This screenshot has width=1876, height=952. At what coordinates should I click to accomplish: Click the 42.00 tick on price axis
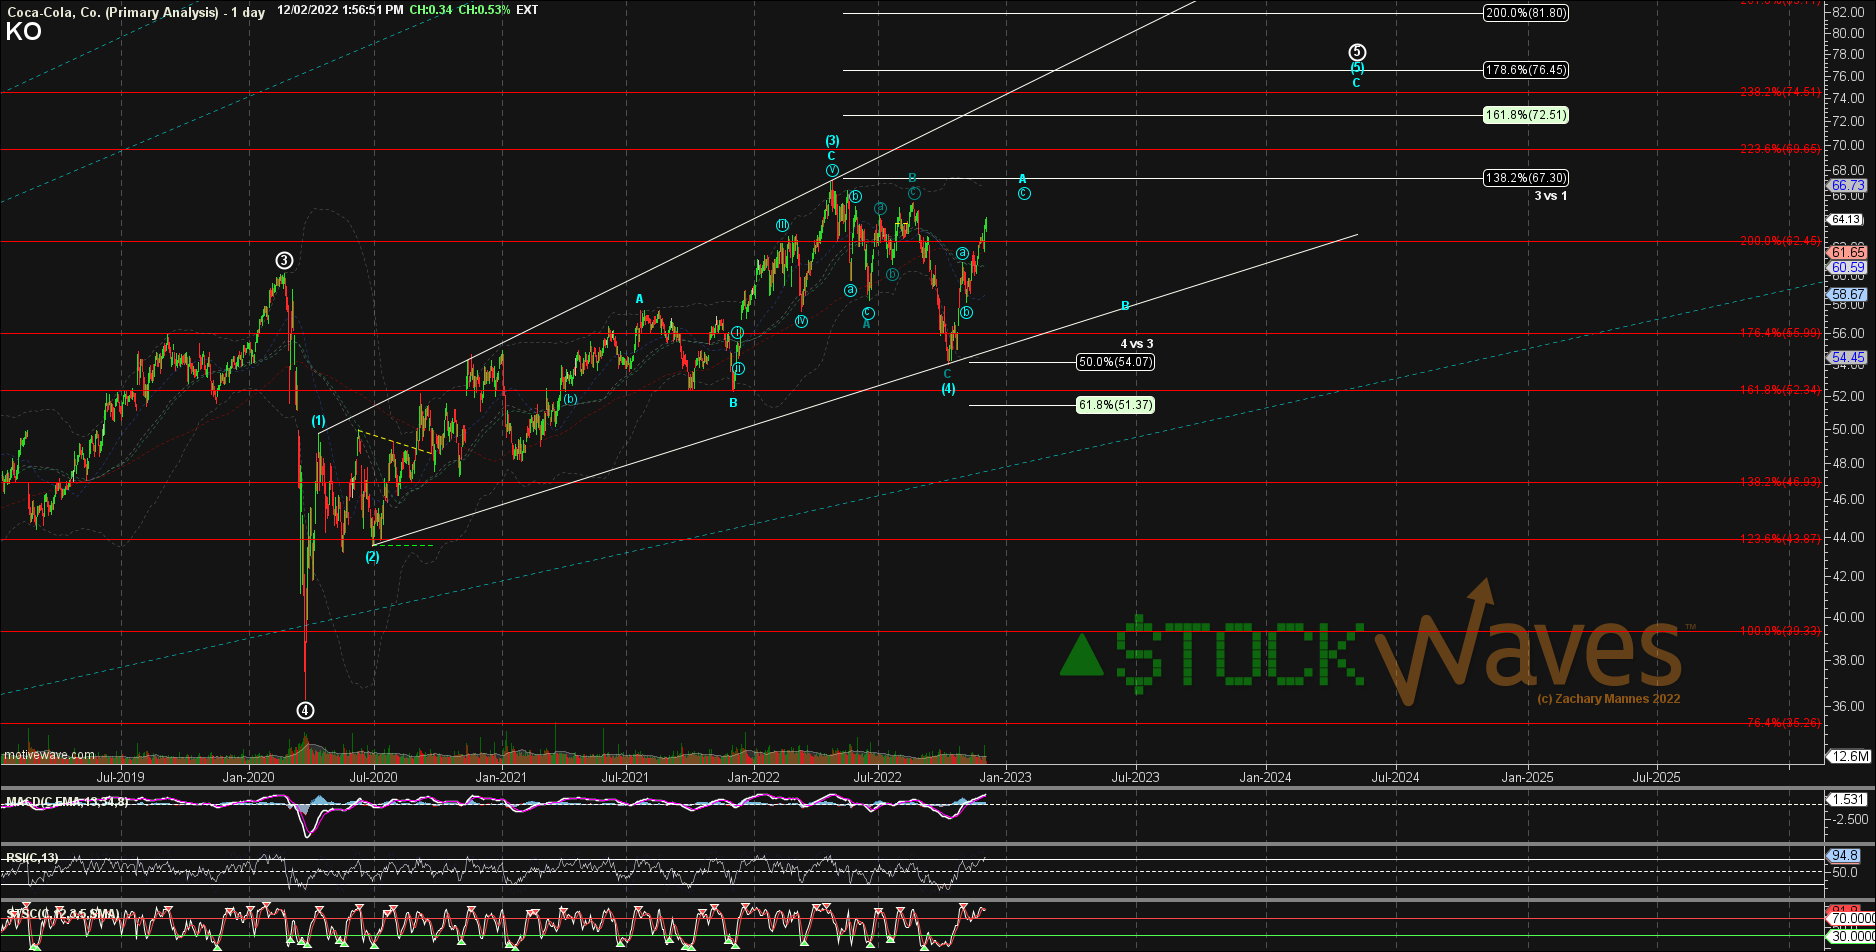(1848, 577)
